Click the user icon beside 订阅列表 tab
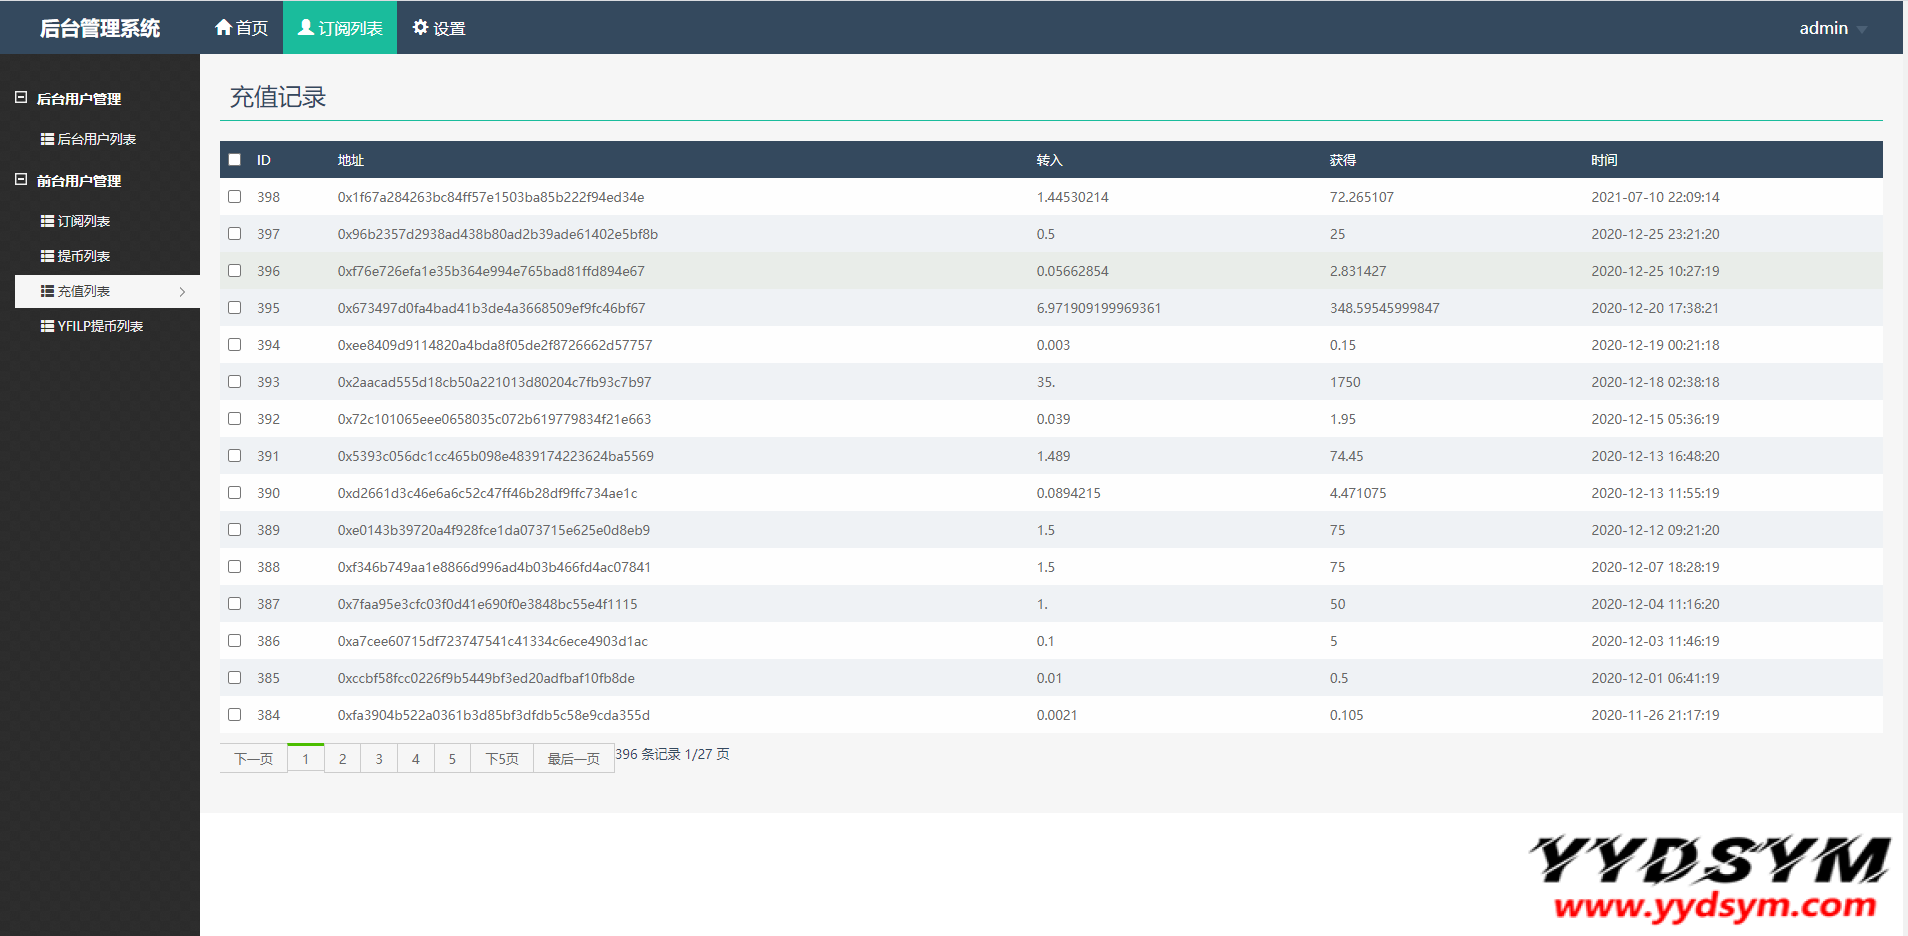Image resolution: width=1908 pixels, height=936 pixels. pyautogui.click(x=306, y=27)
